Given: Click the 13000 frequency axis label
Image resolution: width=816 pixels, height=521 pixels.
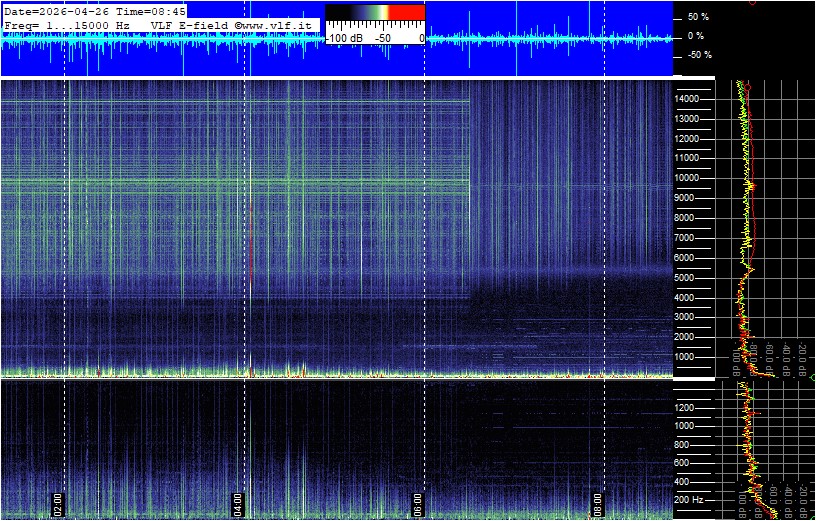Looking at the screenshot, I should (x=687, y=119).
